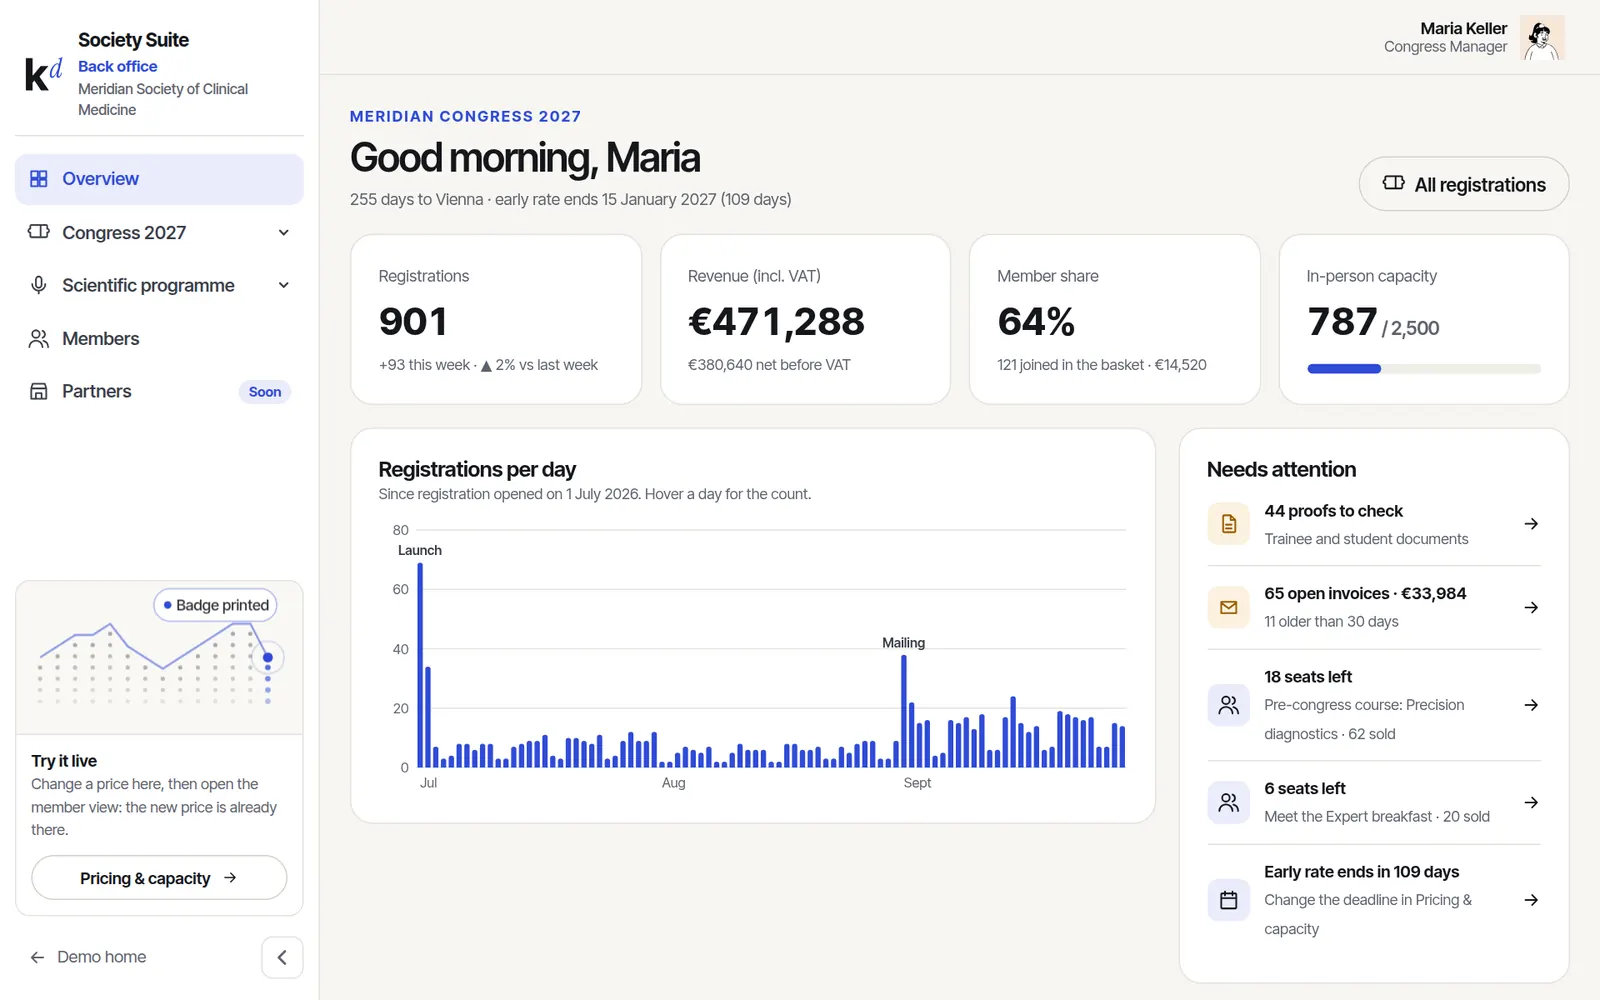1600x1000 pixels.
Task: Click the Member share 64% card
Action: 1115,320
